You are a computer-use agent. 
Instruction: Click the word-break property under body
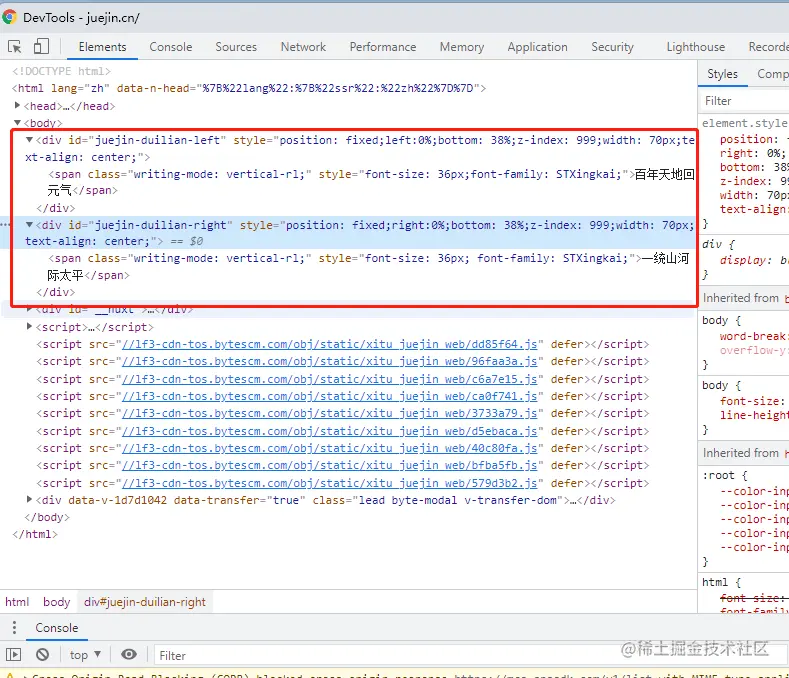click(753, 336)
